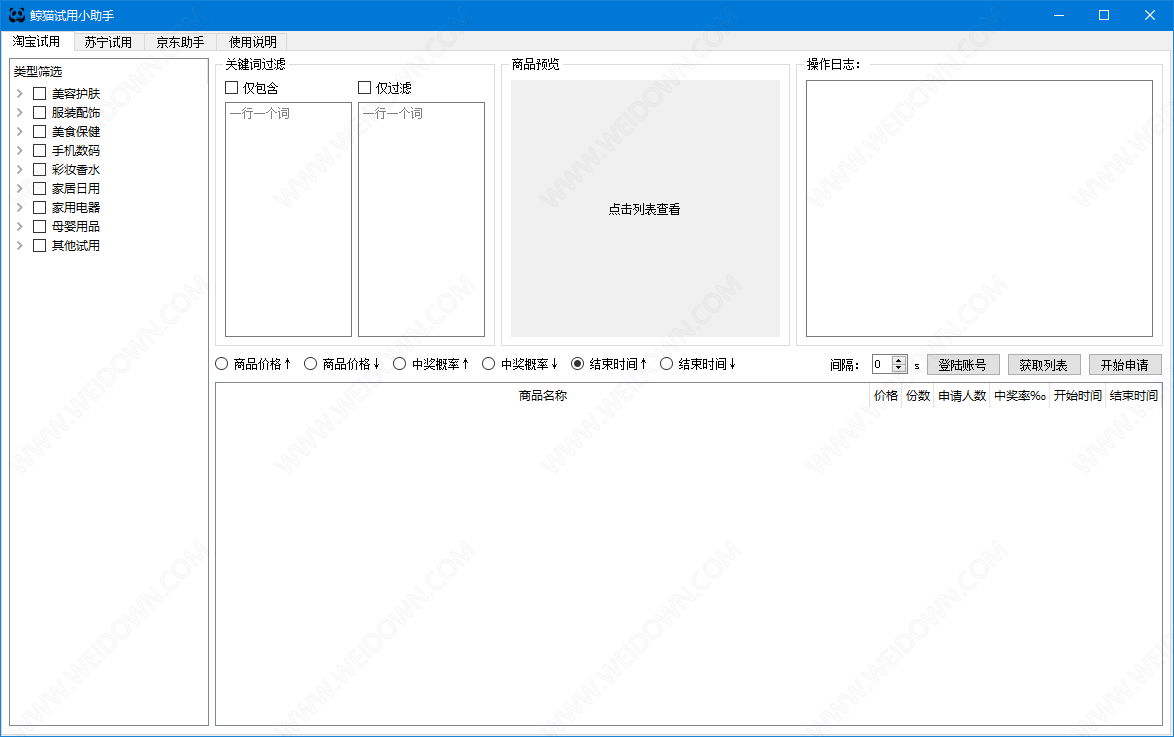Click inside the 操作日志 log box

(979, 208)
